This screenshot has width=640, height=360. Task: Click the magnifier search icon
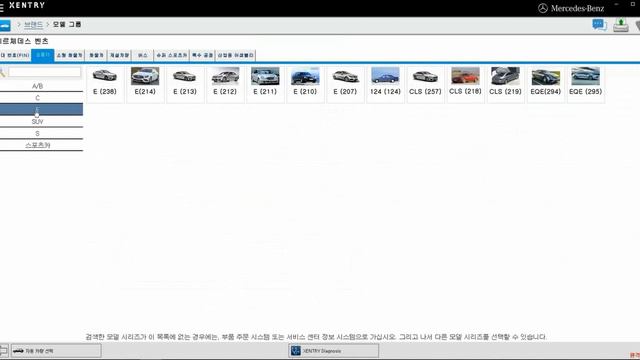point(2,73)
